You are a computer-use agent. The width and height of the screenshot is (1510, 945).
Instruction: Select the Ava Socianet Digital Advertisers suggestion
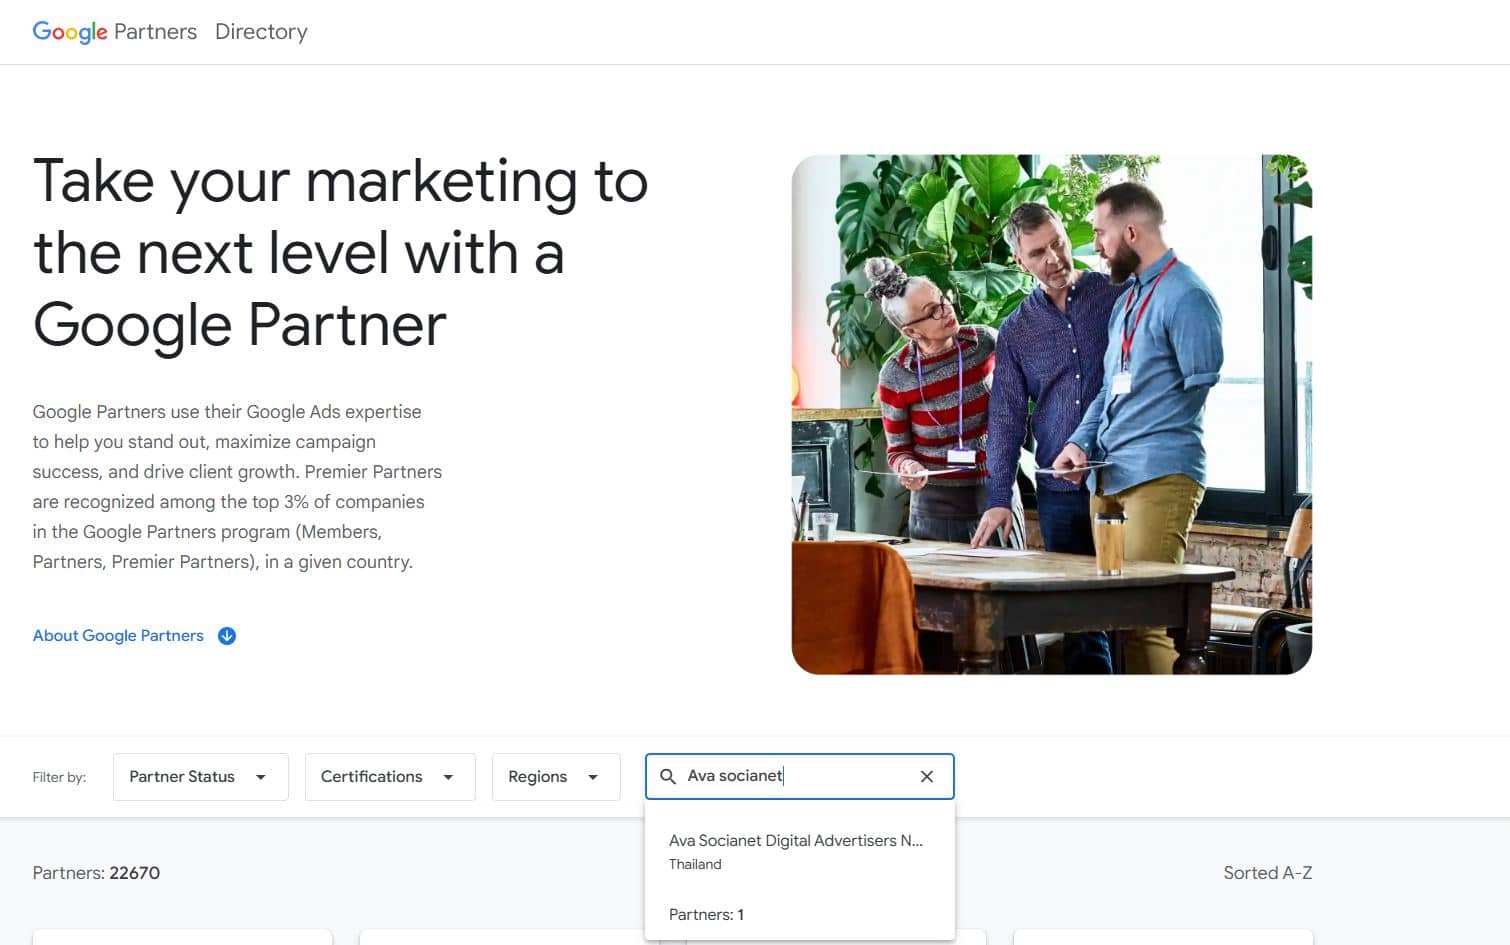click(x=800, y=852)
